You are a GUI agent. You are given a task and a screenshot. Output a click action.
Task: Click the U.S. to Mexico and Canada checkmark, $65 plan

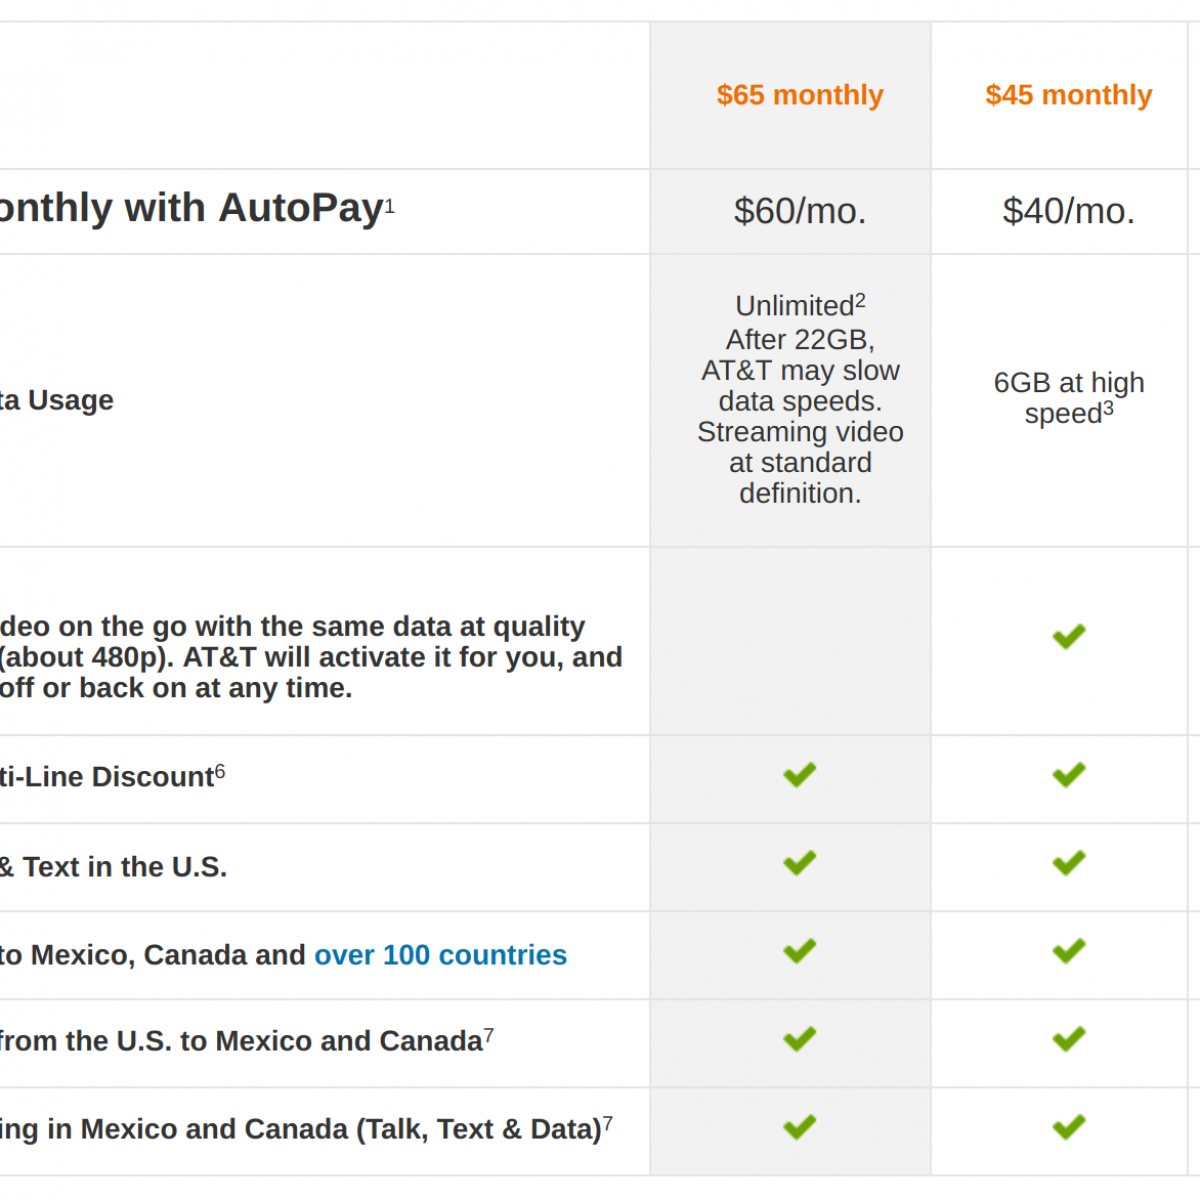(800, 1039)
